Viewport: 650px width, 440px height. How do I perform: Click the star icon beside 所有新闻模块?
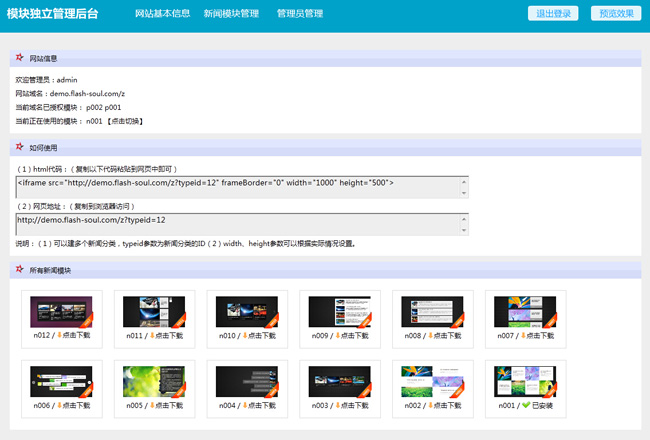[x=20, y=270]
